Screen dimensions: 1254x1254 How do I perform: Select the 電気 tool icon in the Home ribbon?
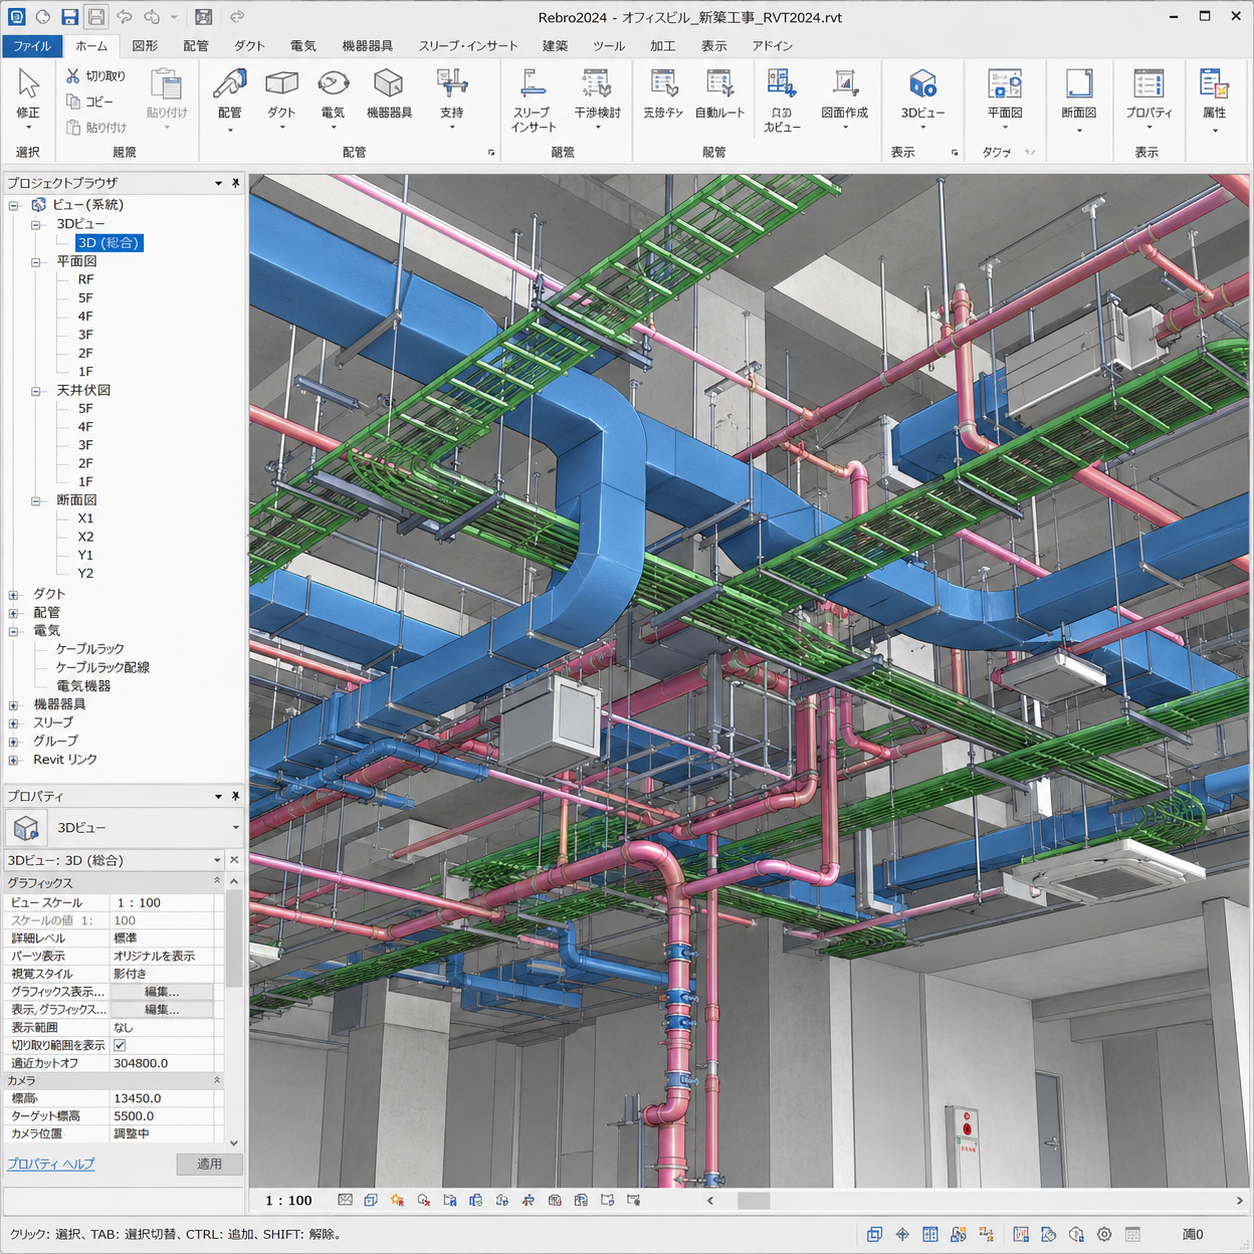point(333,84)
